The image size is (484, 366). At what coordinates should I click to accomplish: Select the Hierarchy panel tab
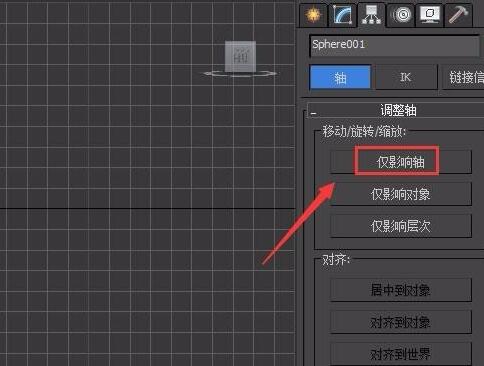point(372,15)
